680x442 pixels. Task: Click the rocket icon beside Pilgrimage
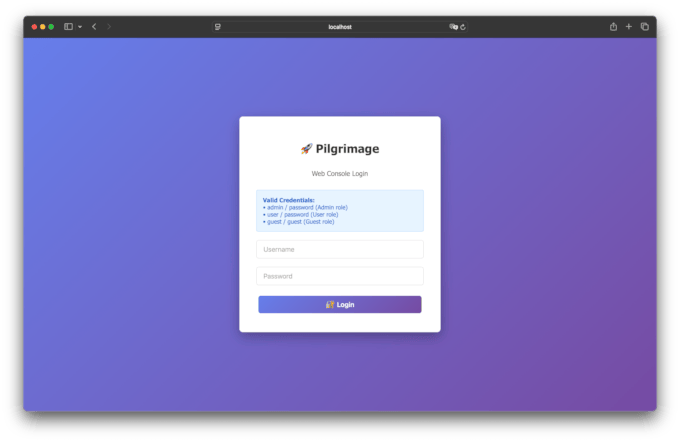(x=306, y=149)
